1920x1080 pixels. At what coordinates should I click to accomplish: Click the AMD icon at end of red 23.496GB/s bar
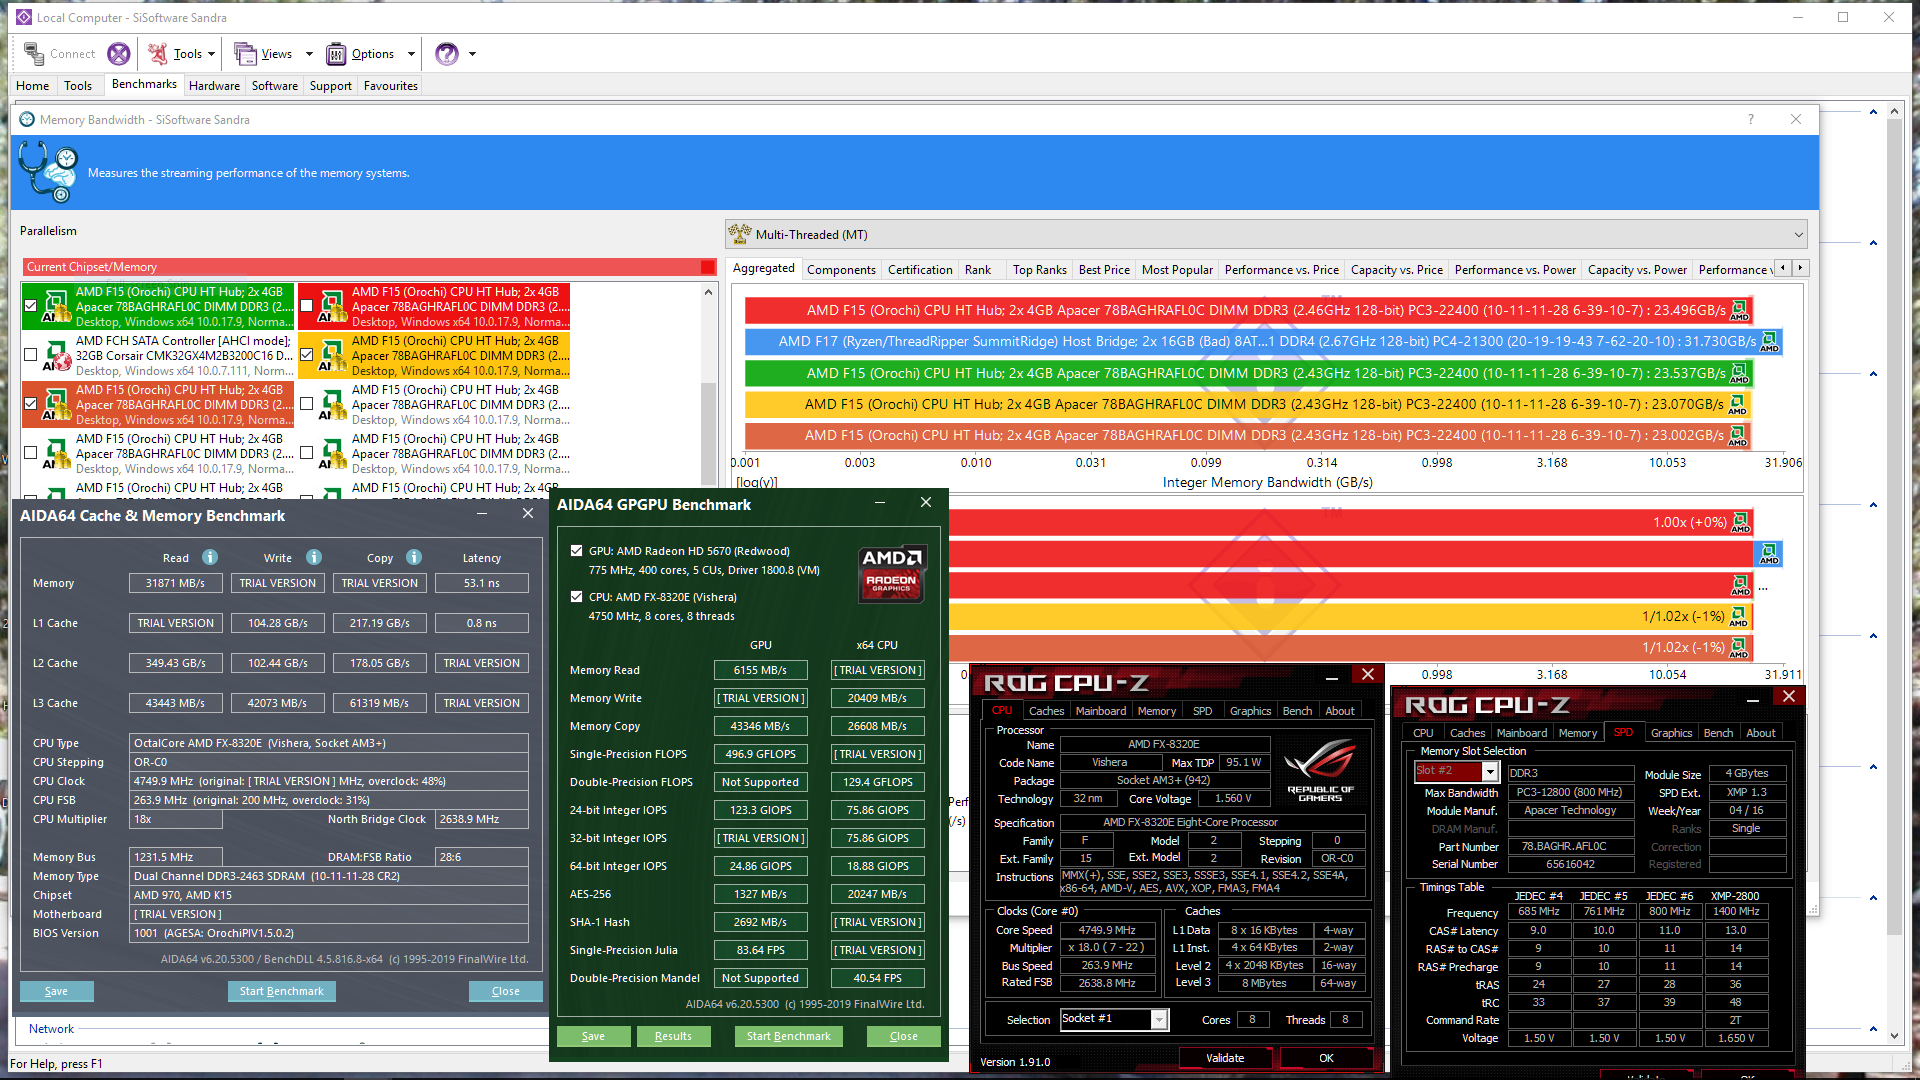coord(1740,310)
